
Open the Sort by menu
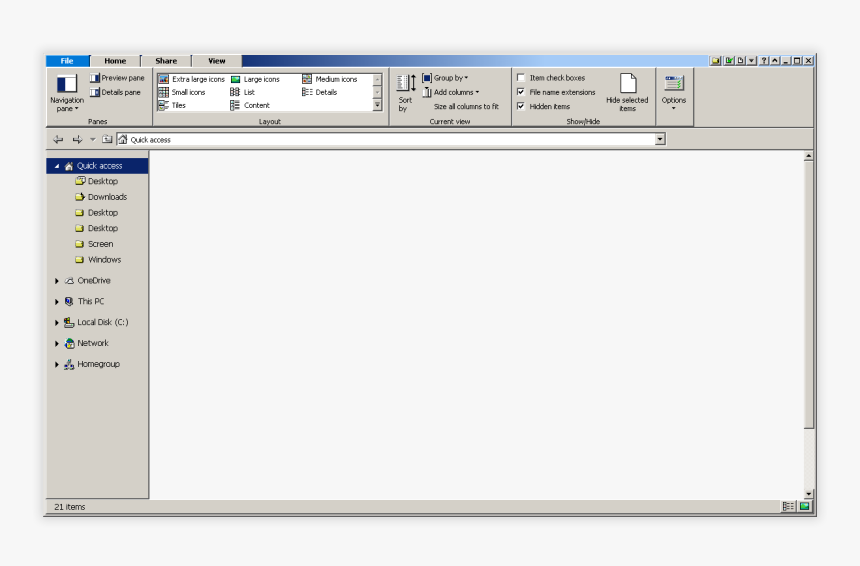406,93
